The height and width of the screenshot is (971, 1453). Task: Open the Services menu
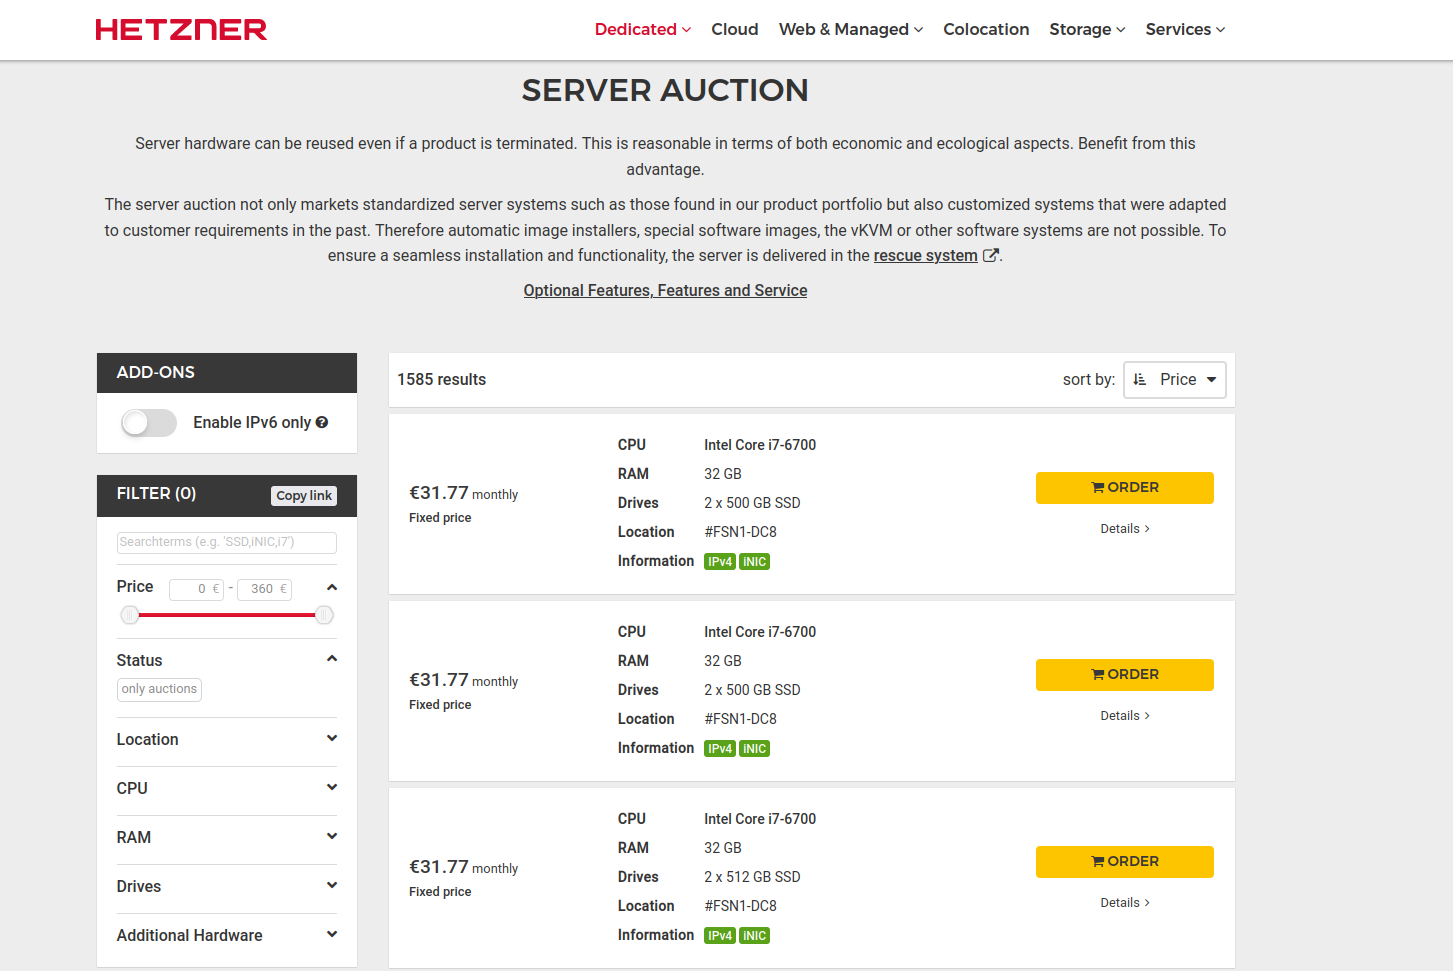(1185, 29)
